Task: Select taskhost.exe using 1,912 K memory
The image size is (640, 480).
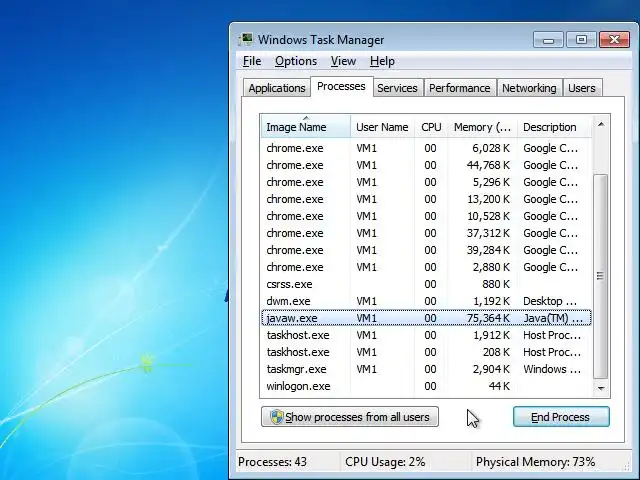Action: coord(426,335)
